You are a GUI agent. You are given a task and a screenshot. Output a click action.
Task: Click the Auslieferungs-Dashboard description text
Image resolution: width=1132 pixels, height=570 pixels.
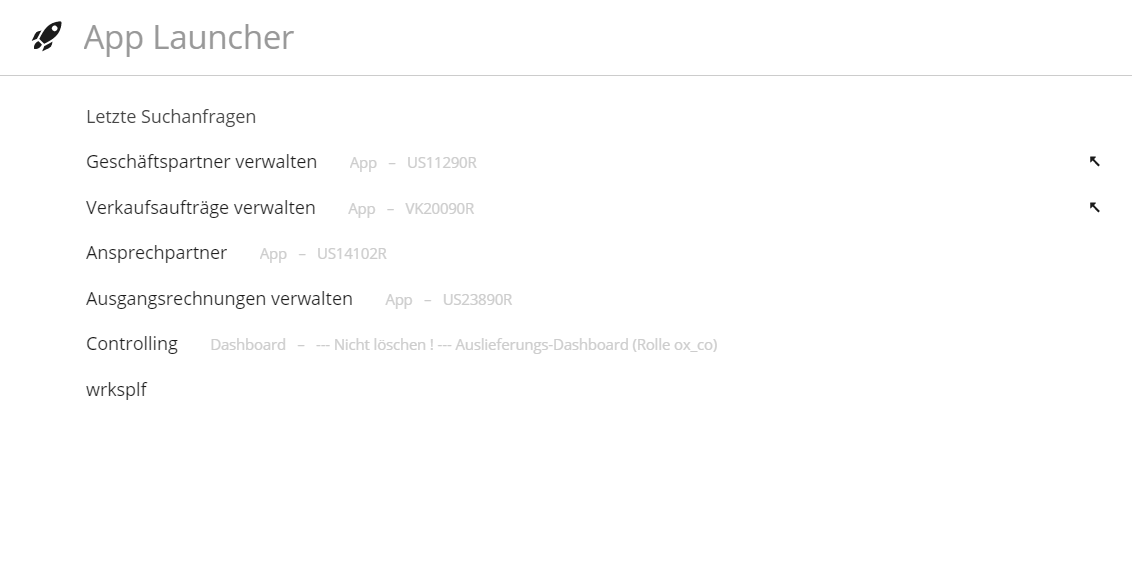[517, 345]
